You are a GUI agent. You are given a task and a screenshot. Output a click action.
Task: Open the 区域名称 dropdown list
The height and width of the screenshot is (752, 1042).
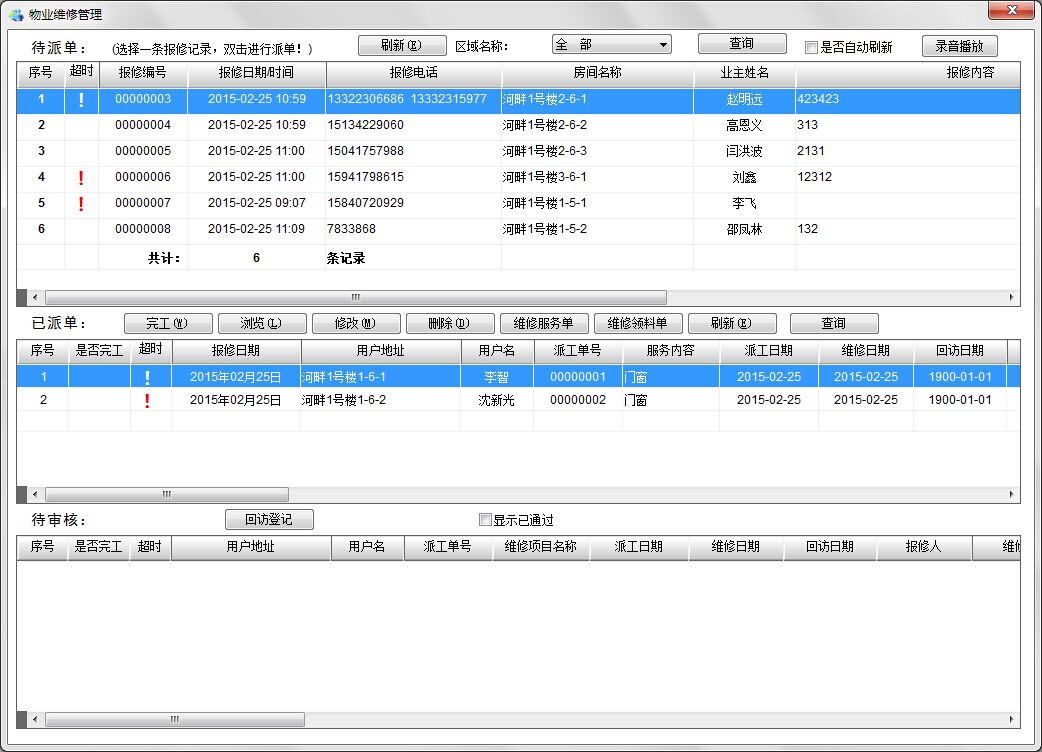(663, 45)
